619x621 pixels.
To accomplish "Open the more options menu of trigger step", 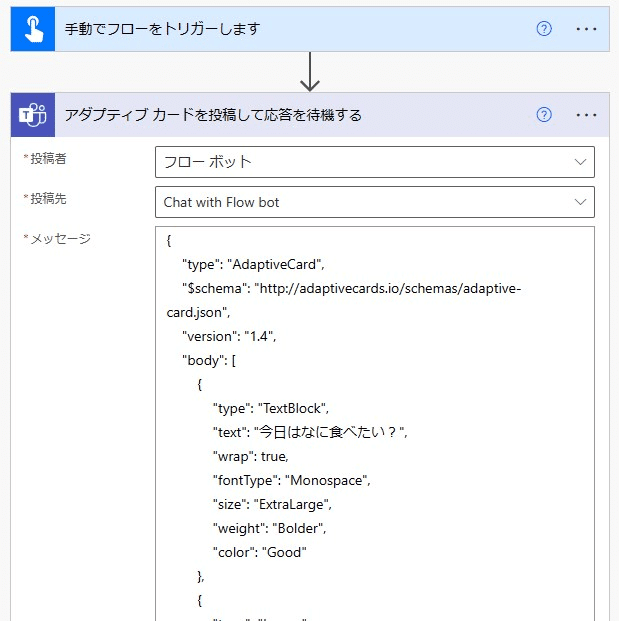I will pyautogui.click(x=586, y=29).
